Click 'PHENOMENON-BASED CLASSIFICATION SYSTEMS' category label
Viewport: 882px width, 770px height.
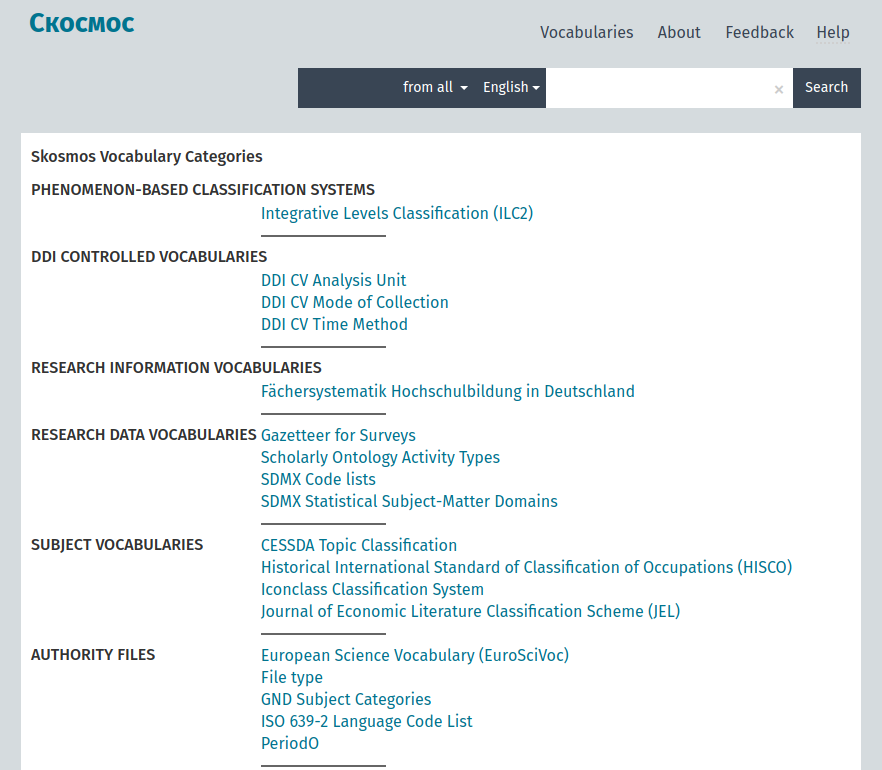(x=202, y=190)
